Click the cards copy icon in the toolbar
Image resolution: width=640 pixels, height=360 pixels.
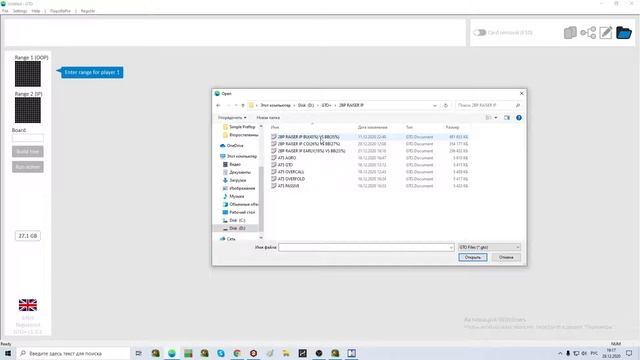point(570,33)
